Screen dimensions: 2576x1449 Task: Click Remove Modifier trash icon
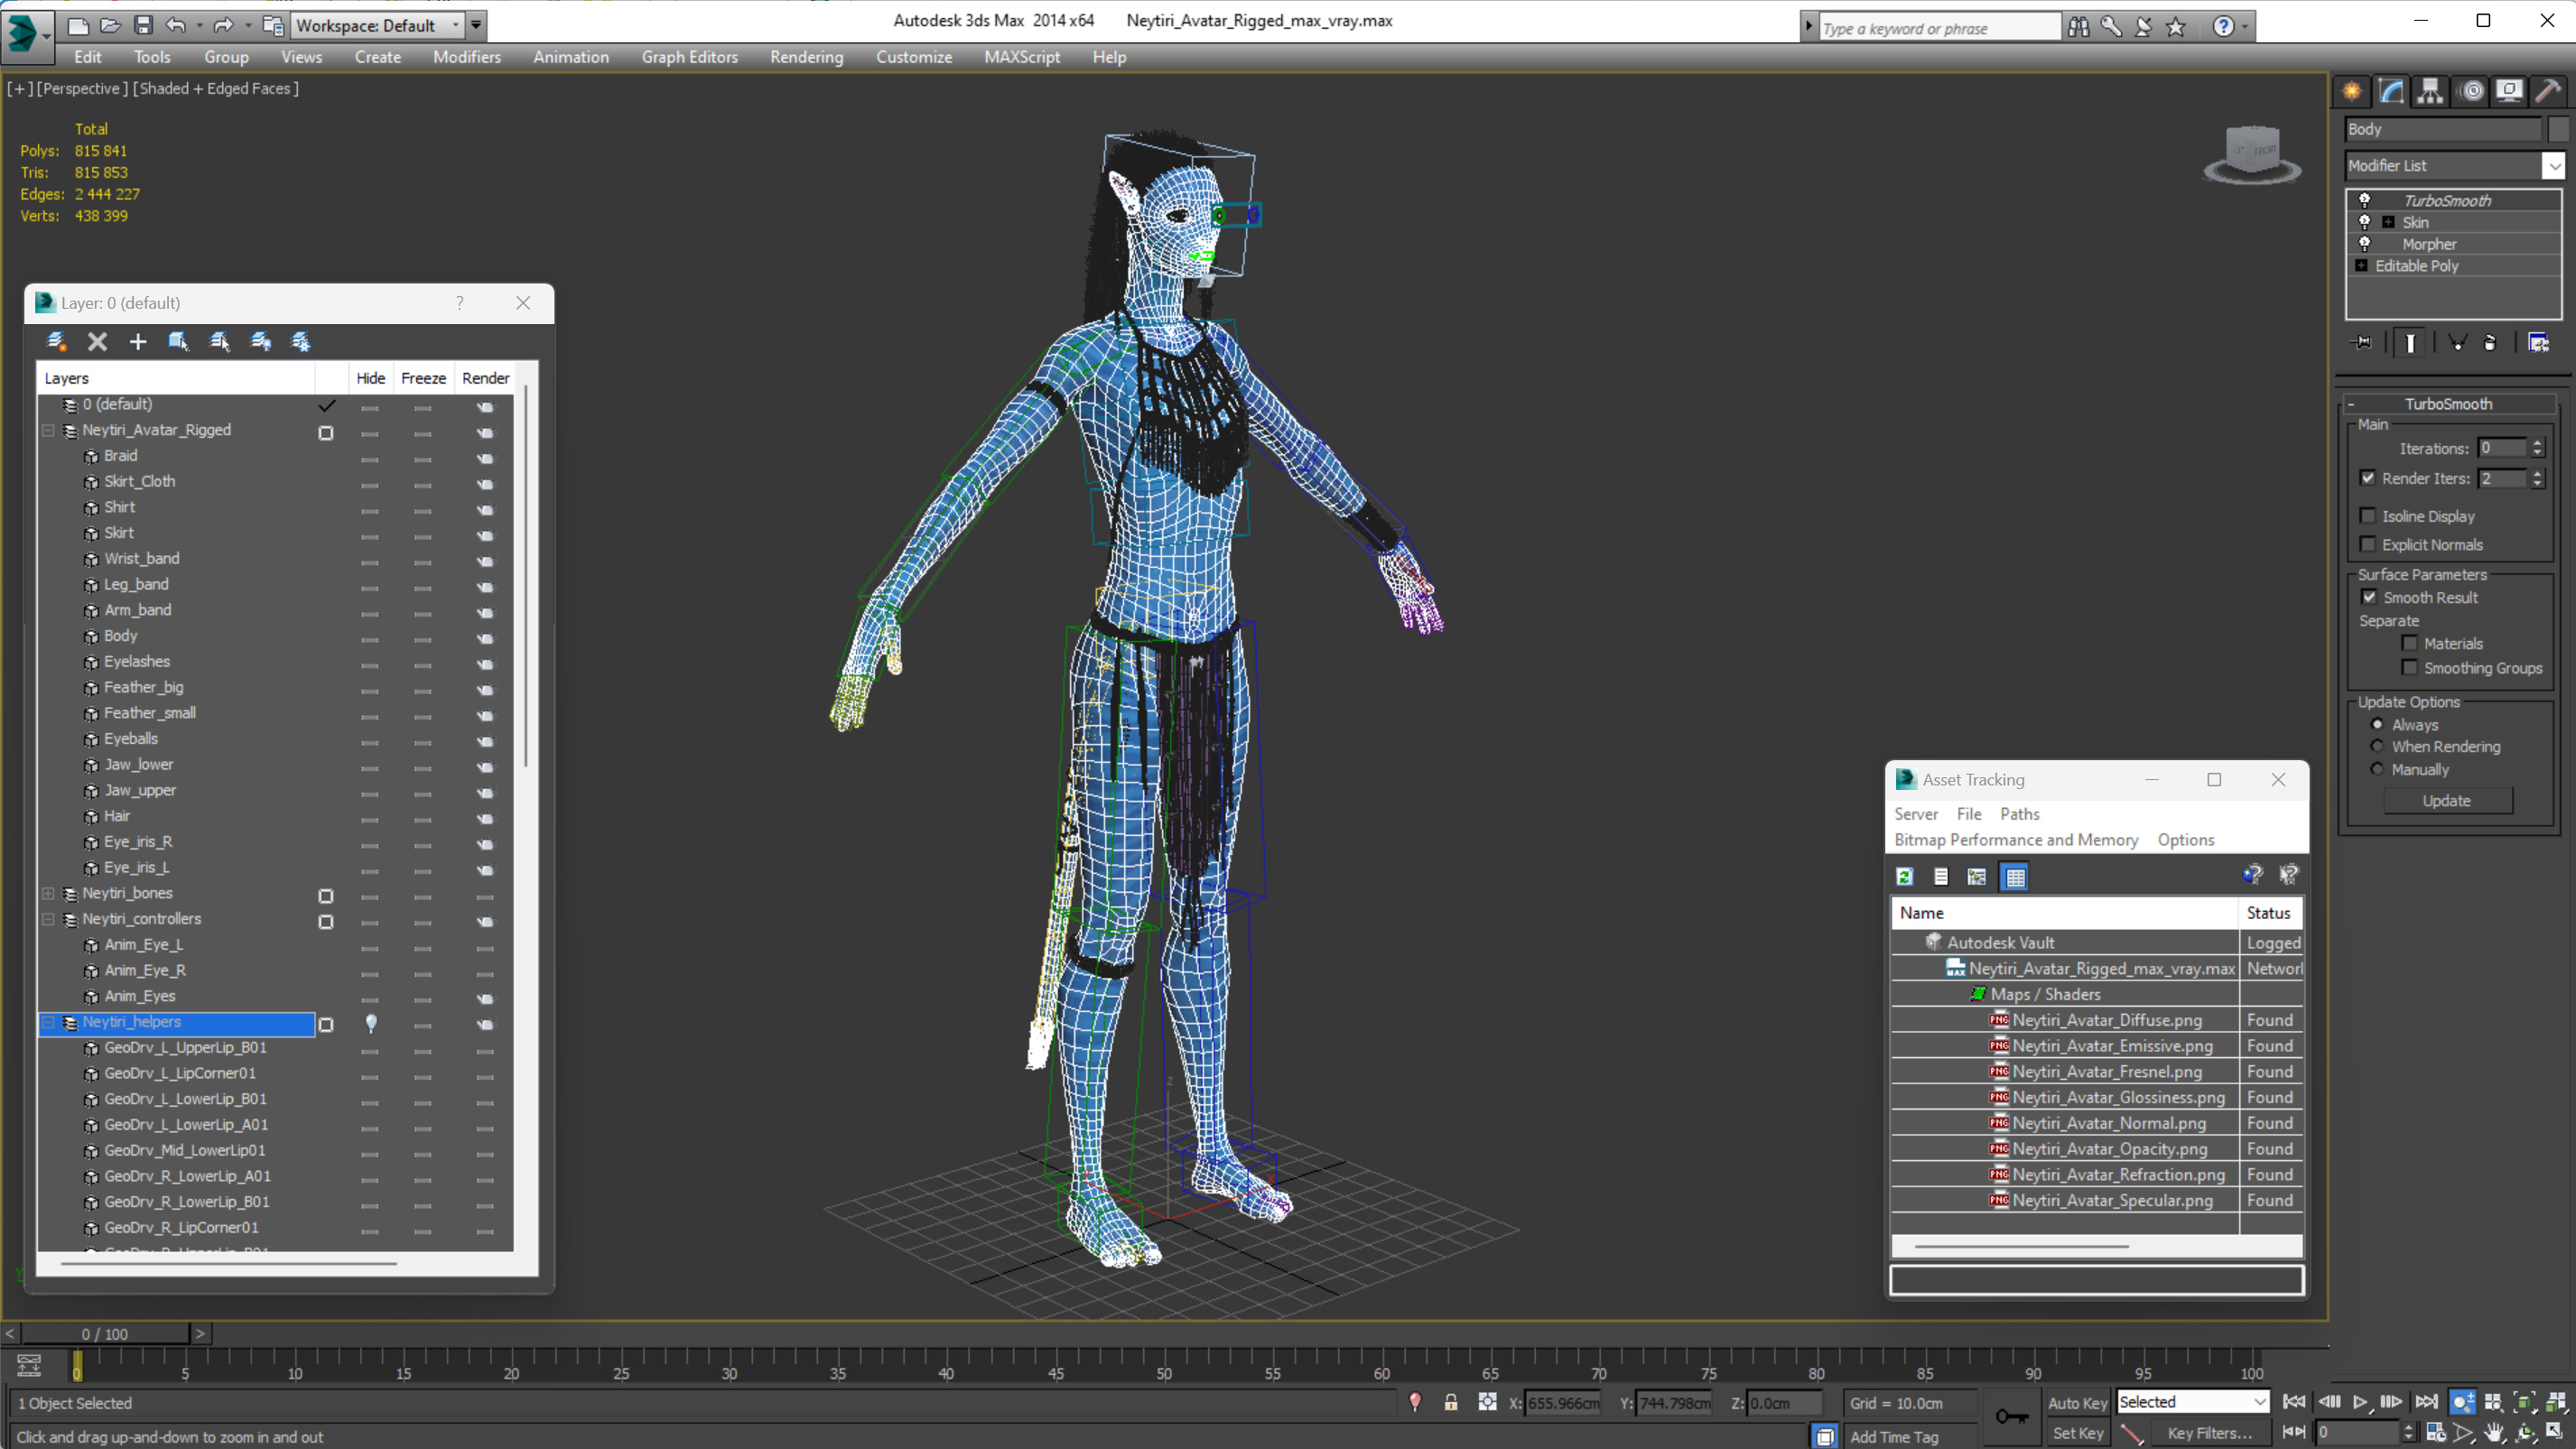(x=2490, y=343)
